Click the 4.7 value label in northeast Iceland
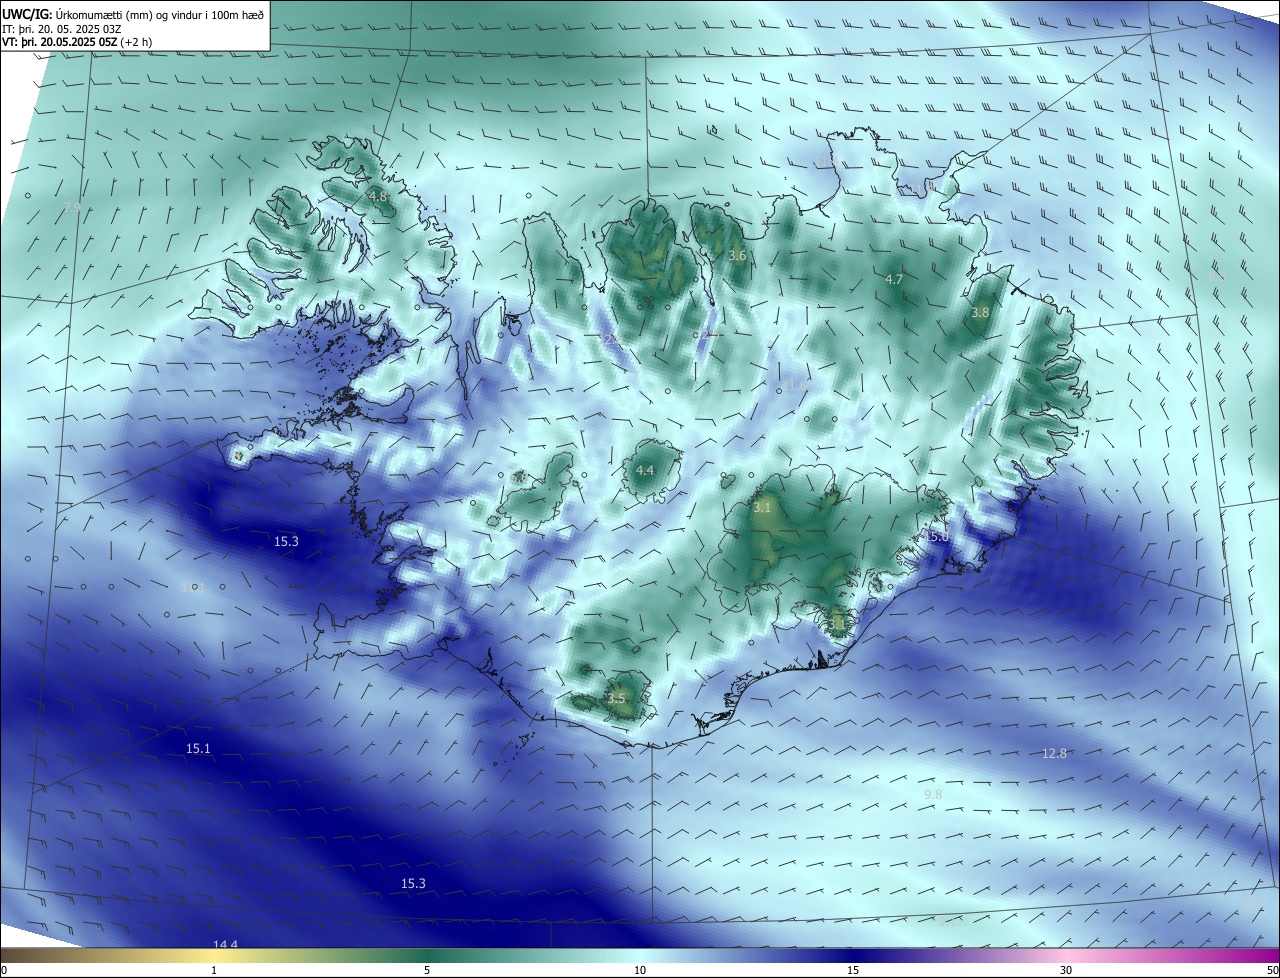 pyautogui.click(x=894, y=279)
